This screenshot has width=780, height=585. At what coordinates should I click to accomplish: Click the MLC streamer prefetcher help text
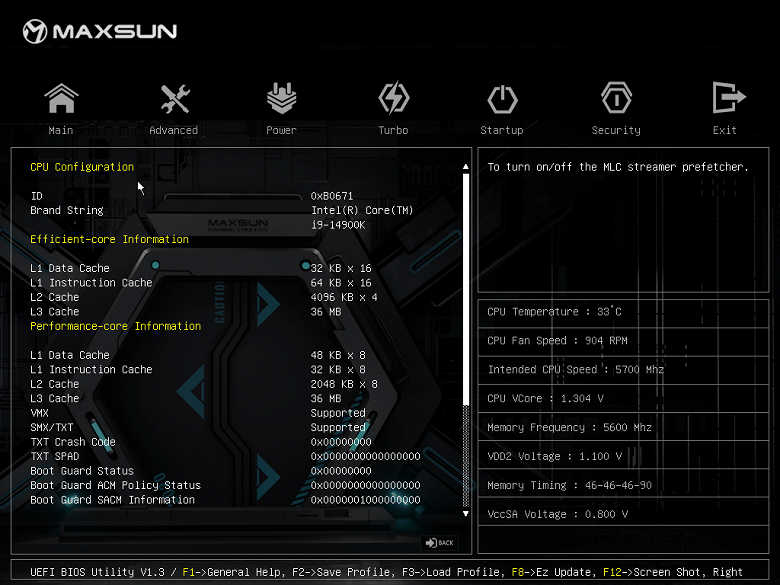(x=618, y=167)
